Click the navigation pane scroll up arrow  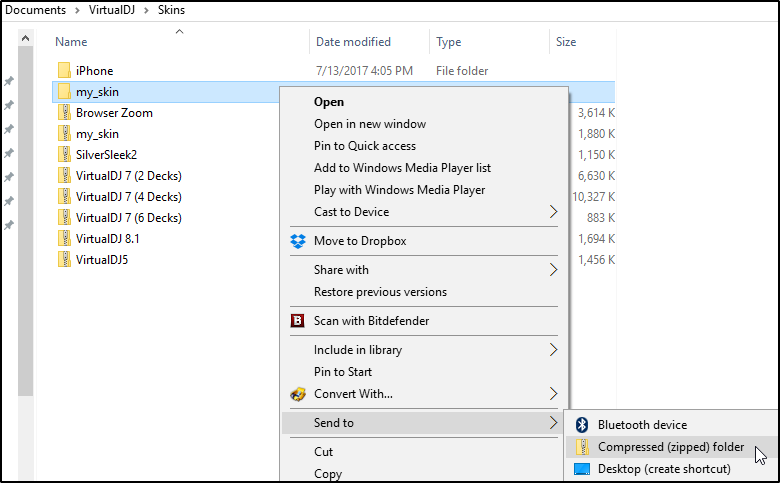(x=25, y=38)
